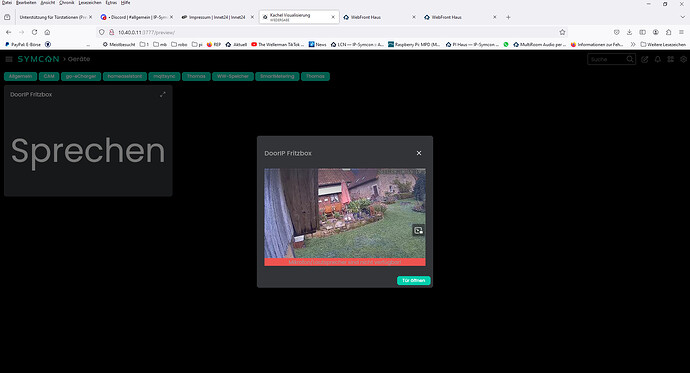Viewport: 690px width, 373px height.
Task: Open the edit visualization pencil icon
Action: 645,59
